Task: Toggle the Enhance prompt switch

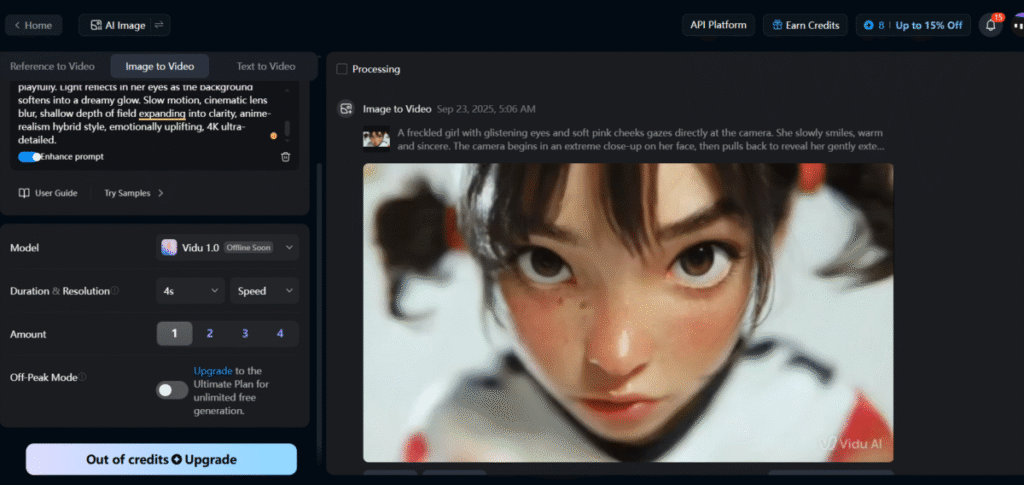Action: click(x=29, y=157)
